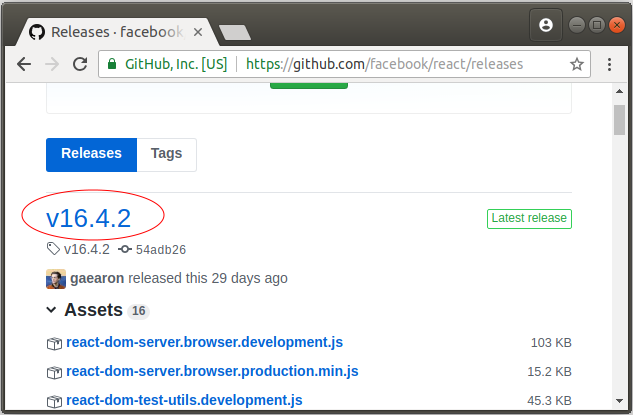Click scrollbar up arrow
Screen dimensions: 633x415
tap(619, 91)
